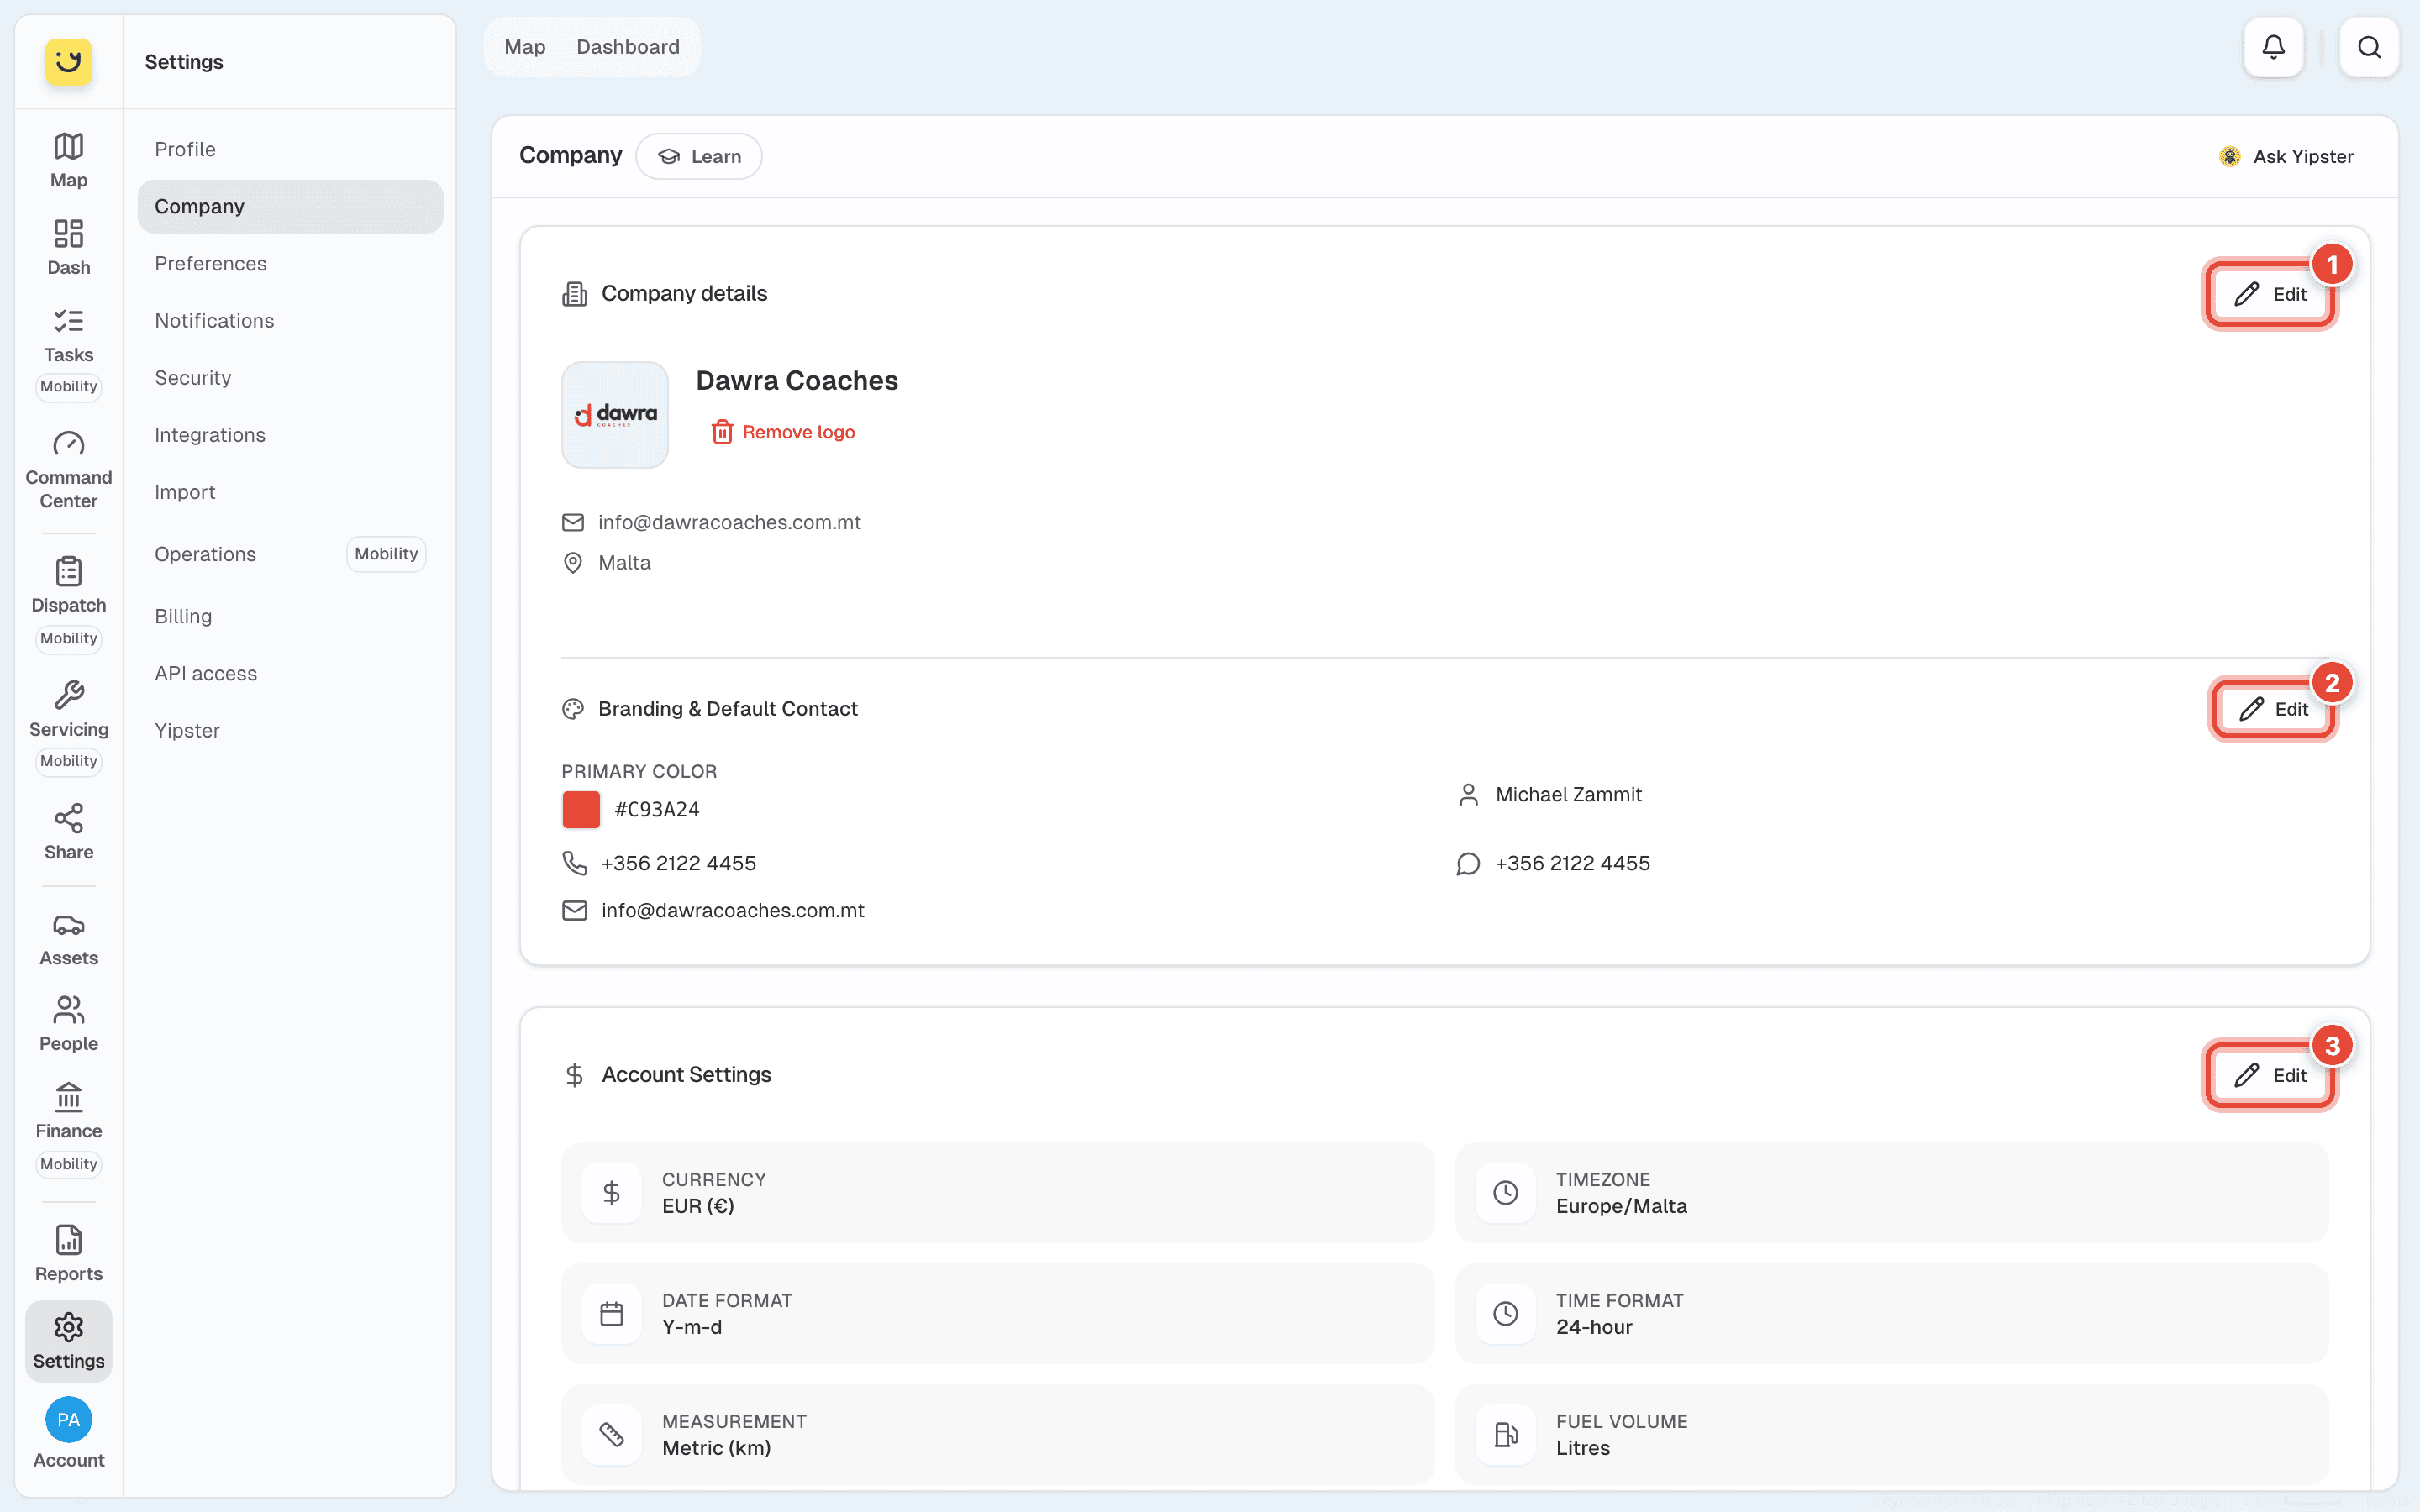Open Import settings section

[290, 491]
